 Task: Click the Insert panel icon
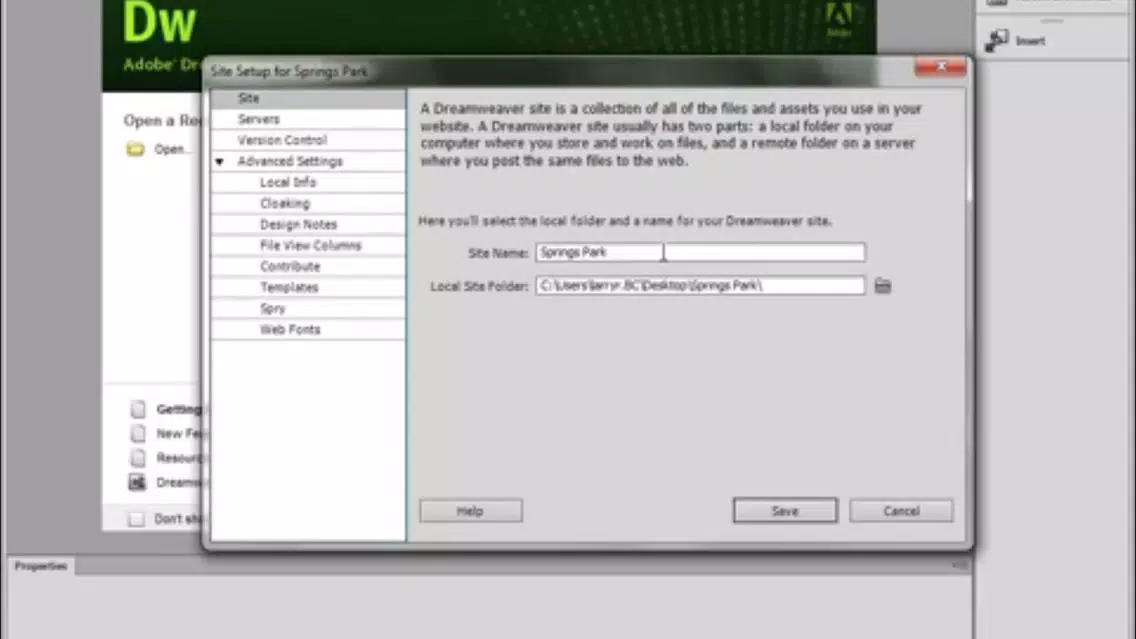pyautogui.click(x=997, y=41)
